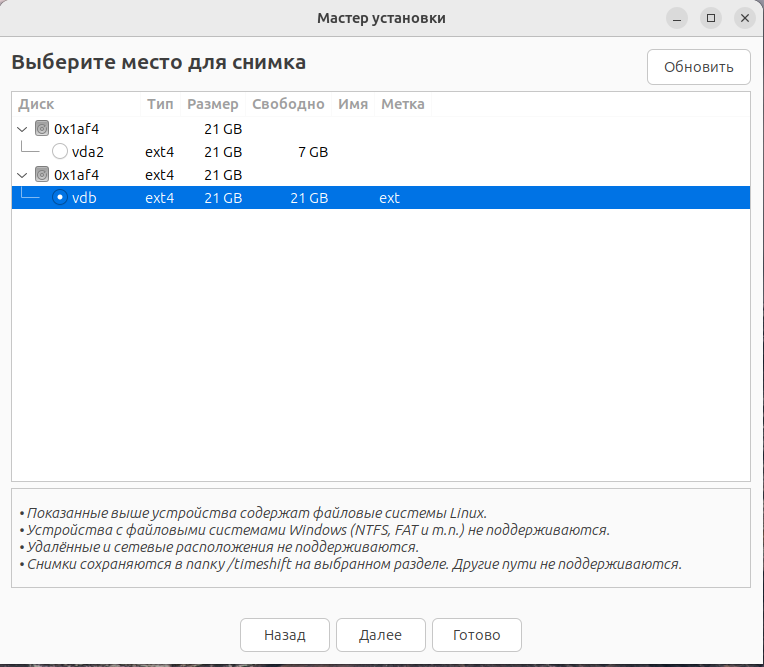Viewport: 764px width, 667px height.
Task: Select the vdb radio button
Action: 60,197
